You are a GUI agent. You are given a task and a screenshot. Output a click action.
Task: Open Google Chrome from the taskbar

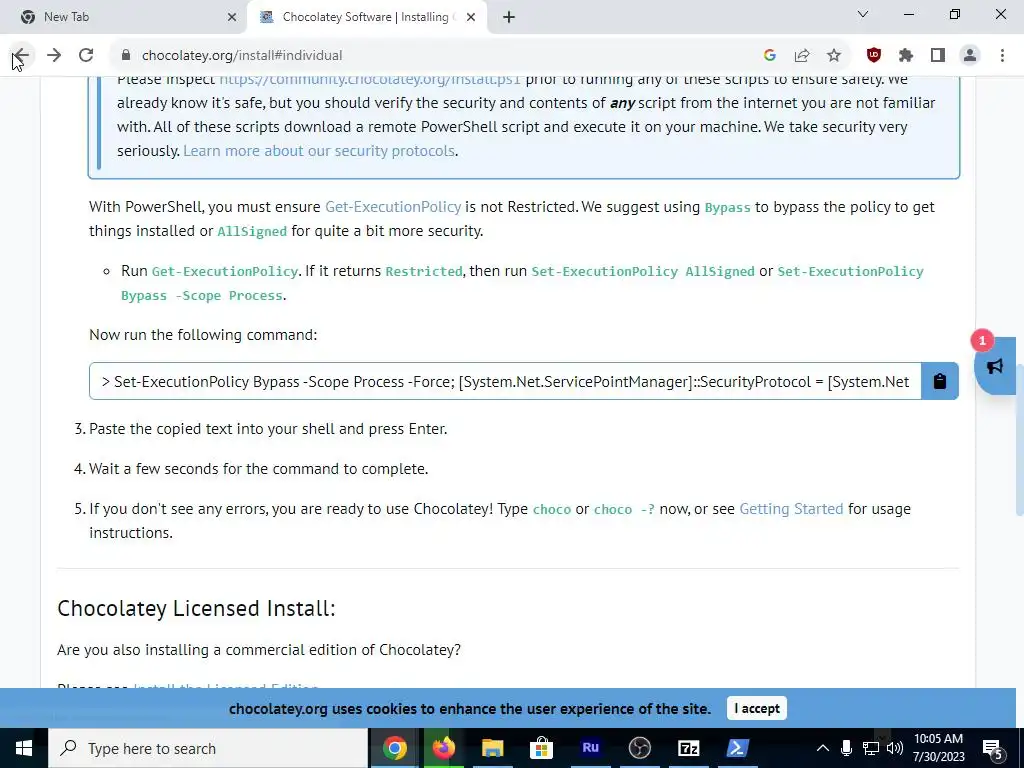point(394,748)
